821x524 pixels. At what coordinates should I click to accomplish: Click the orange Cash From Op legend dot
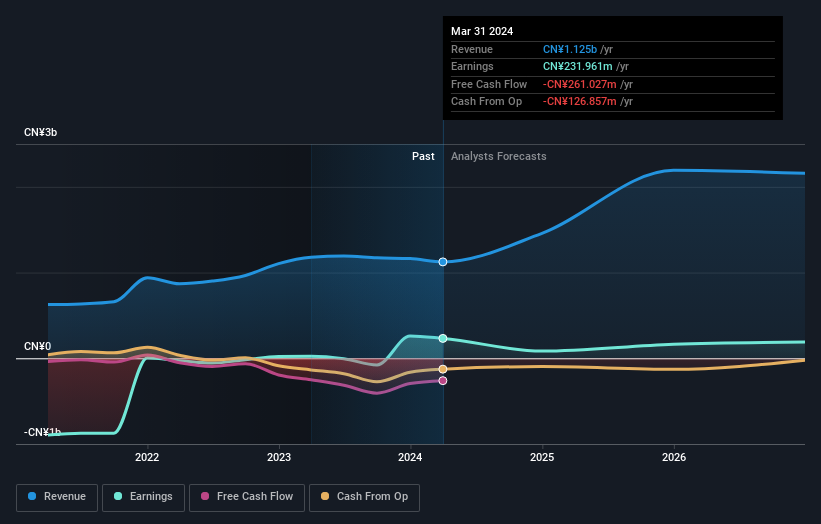tap(325, 496)
